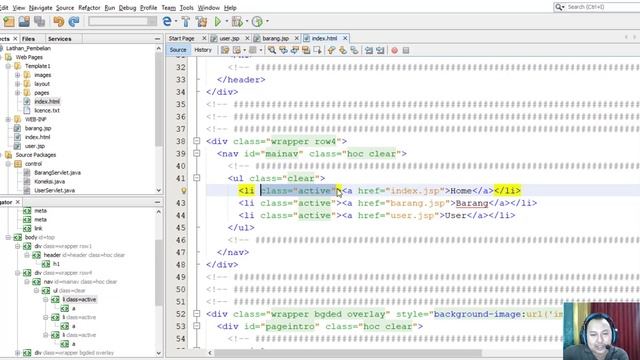Open the Navigate menu

[40, 8]
